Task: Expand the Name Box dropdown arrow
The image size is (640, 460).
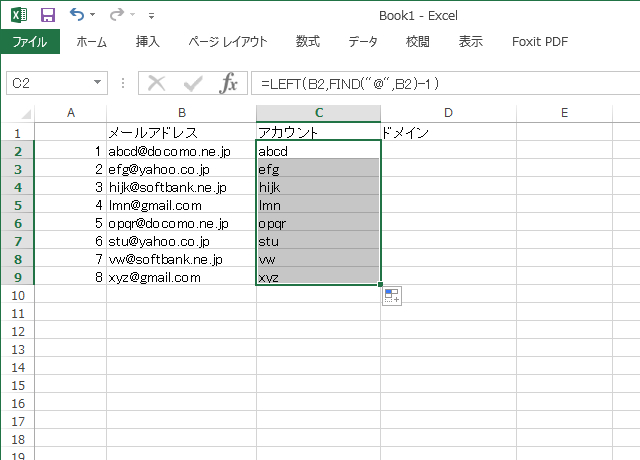Action: pos(97,83)
